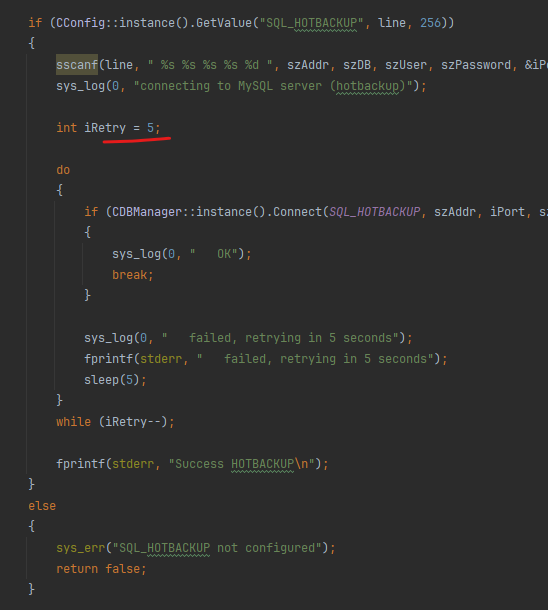Click the iRetry variable in its declaration
Screen dimensions: 548x610
tap(105, 128)
